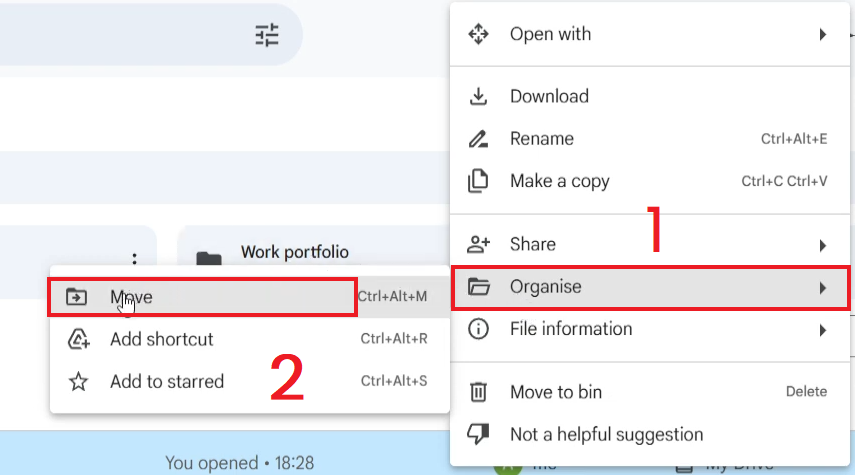Click the Download tray icon
The width and height of the screenshot is (855, 475).
(478, 96)
